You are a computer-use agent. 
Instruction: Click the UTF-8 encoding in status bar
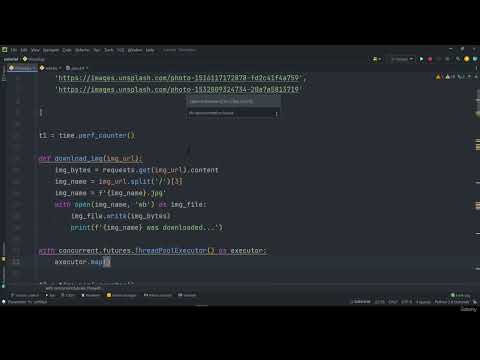coord(407,302)
